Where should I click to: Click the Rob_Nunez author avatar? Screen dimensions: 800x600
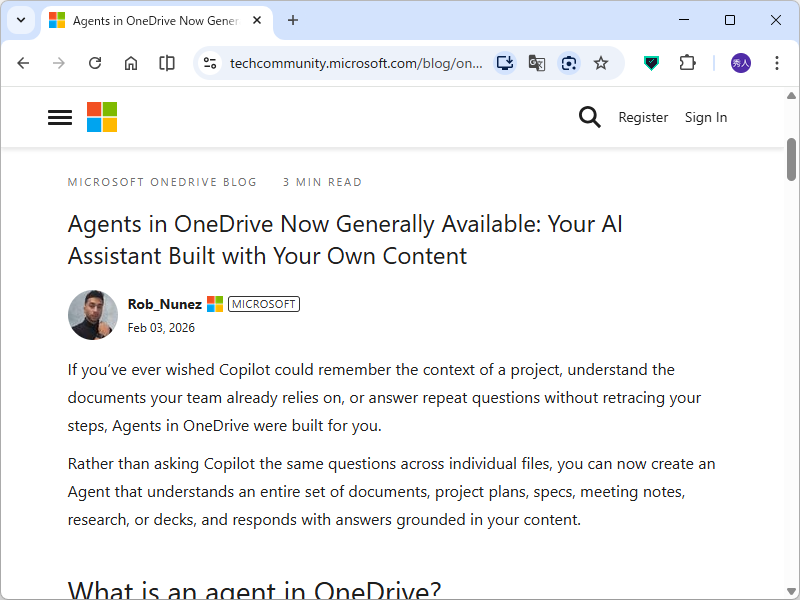pyautogui.click(x=92, y=314)
